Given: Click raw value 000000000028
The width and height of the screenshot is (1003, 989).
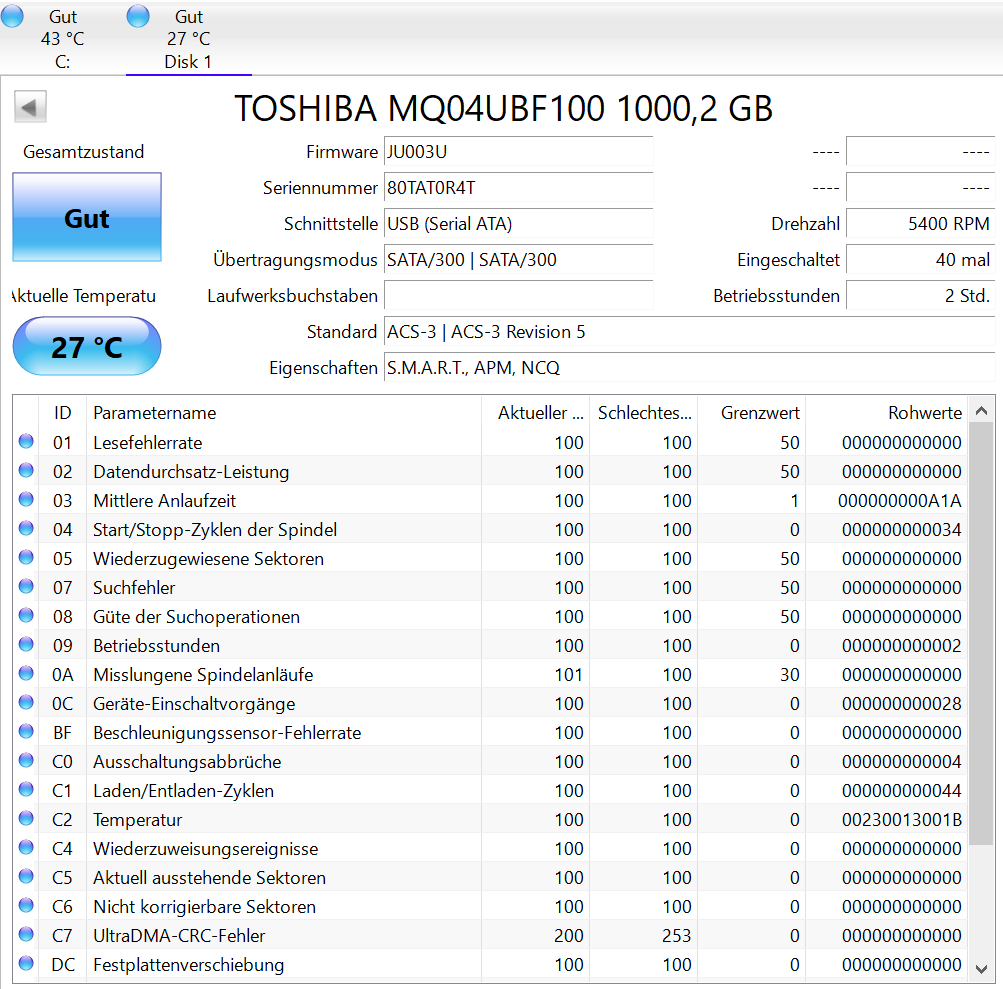Looking at the screenshot, I should (902, 704).
